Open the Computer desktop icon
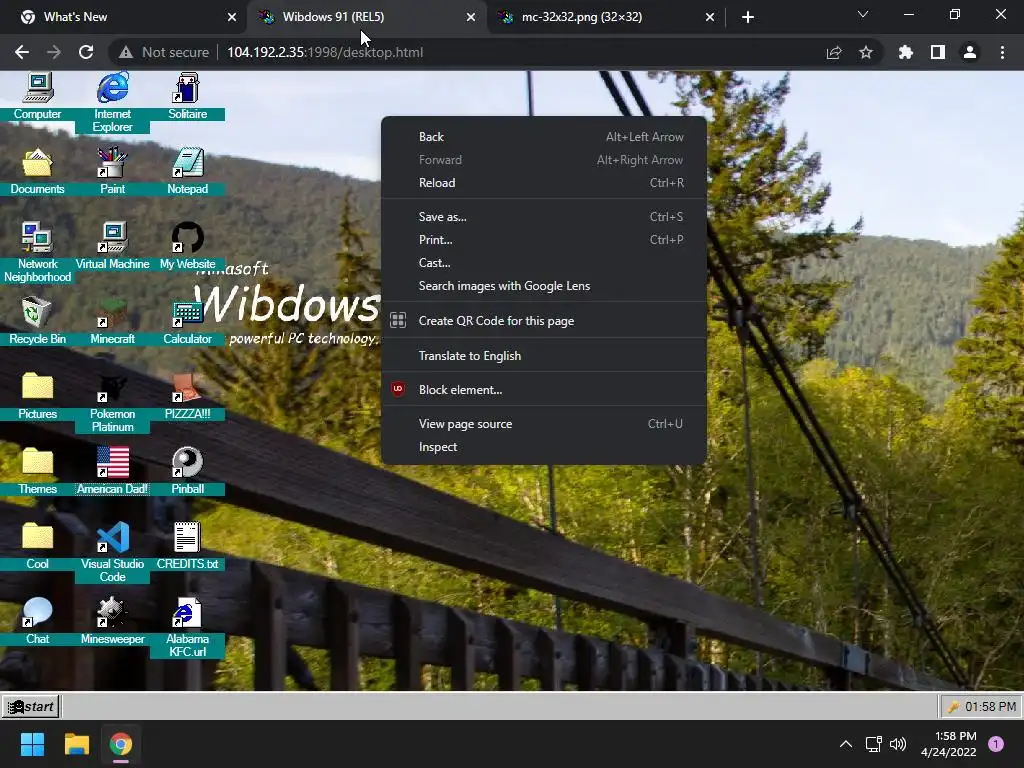Viewport: 1024px width, 768px height. pyautogui.click(x=37, y=97)
